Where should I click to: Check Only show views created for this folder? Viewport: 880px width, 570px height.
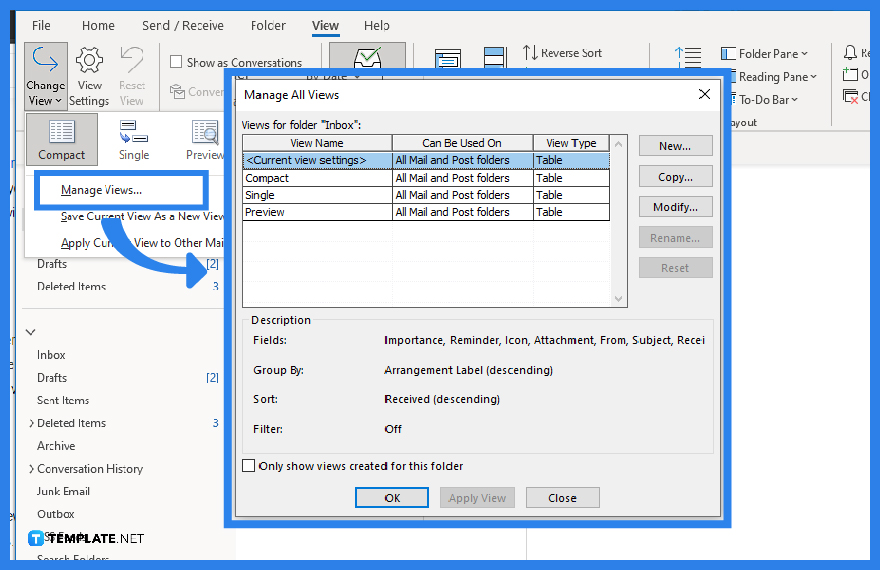click(249, 466)
